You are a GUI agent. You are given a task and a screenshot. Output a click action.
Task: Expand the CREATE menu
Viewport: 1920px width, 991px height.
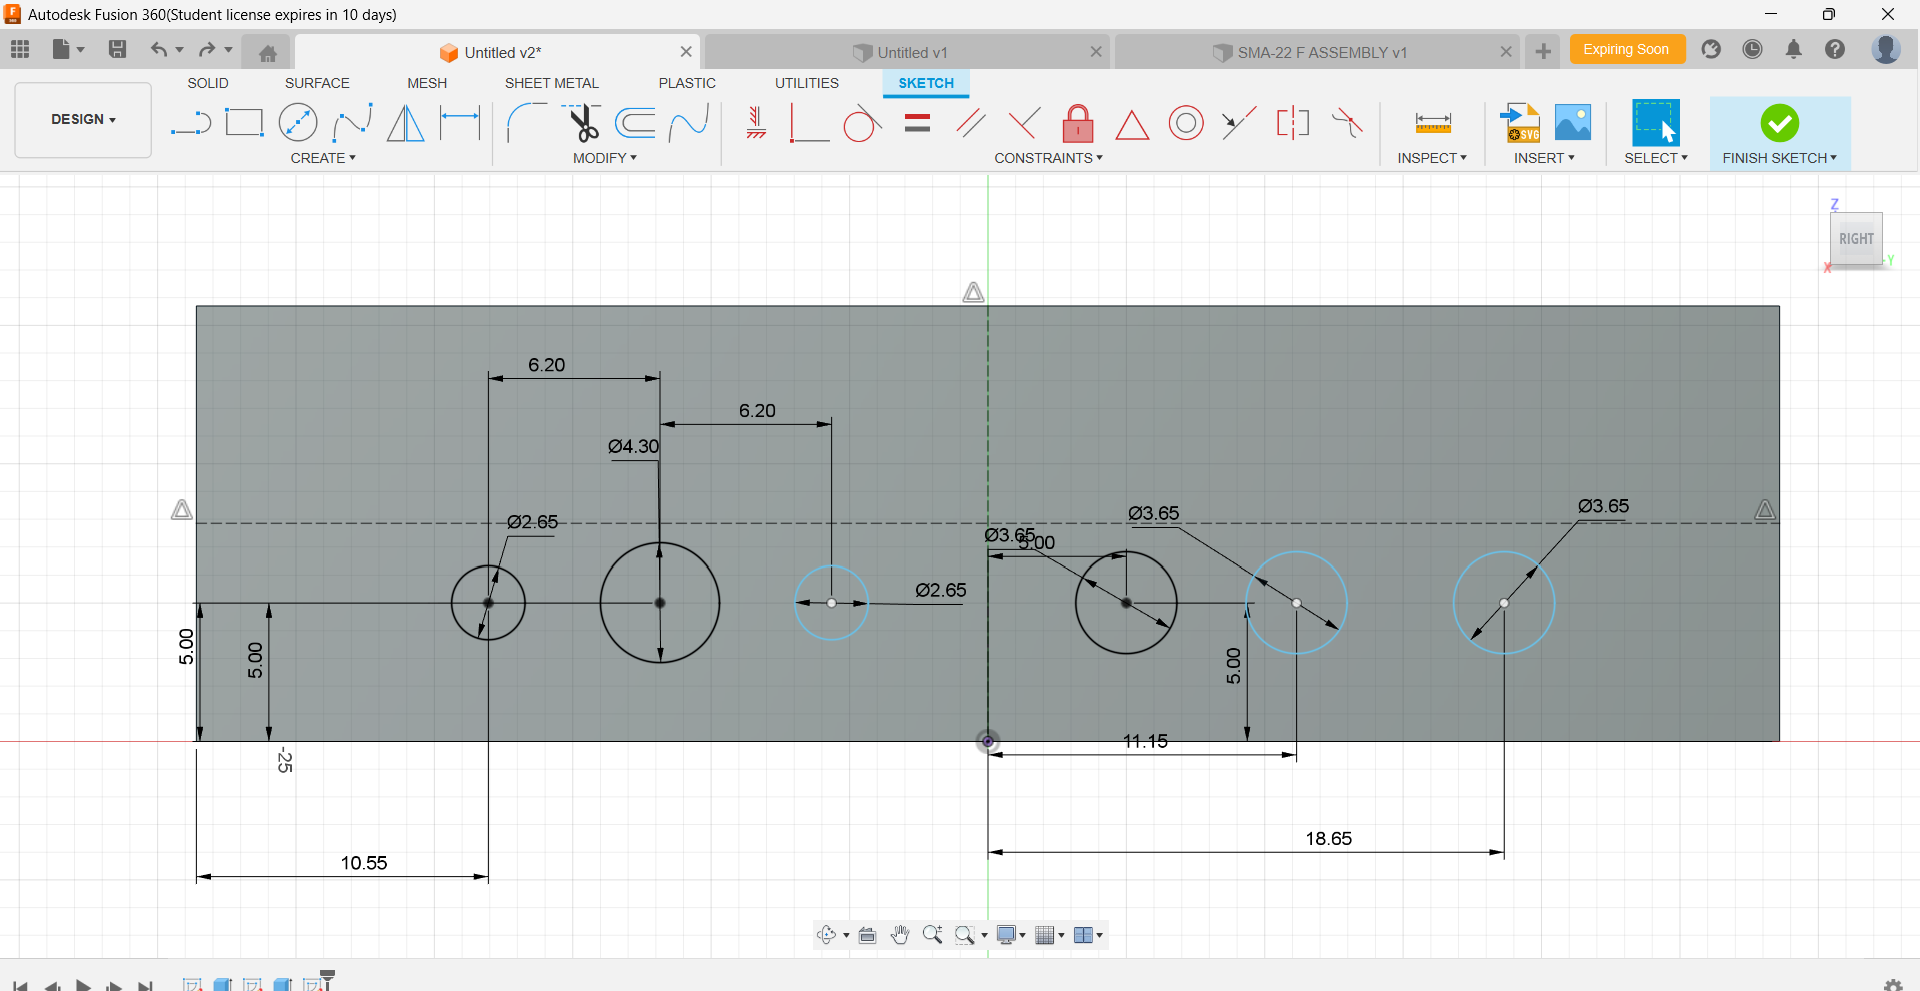(323, 158)
